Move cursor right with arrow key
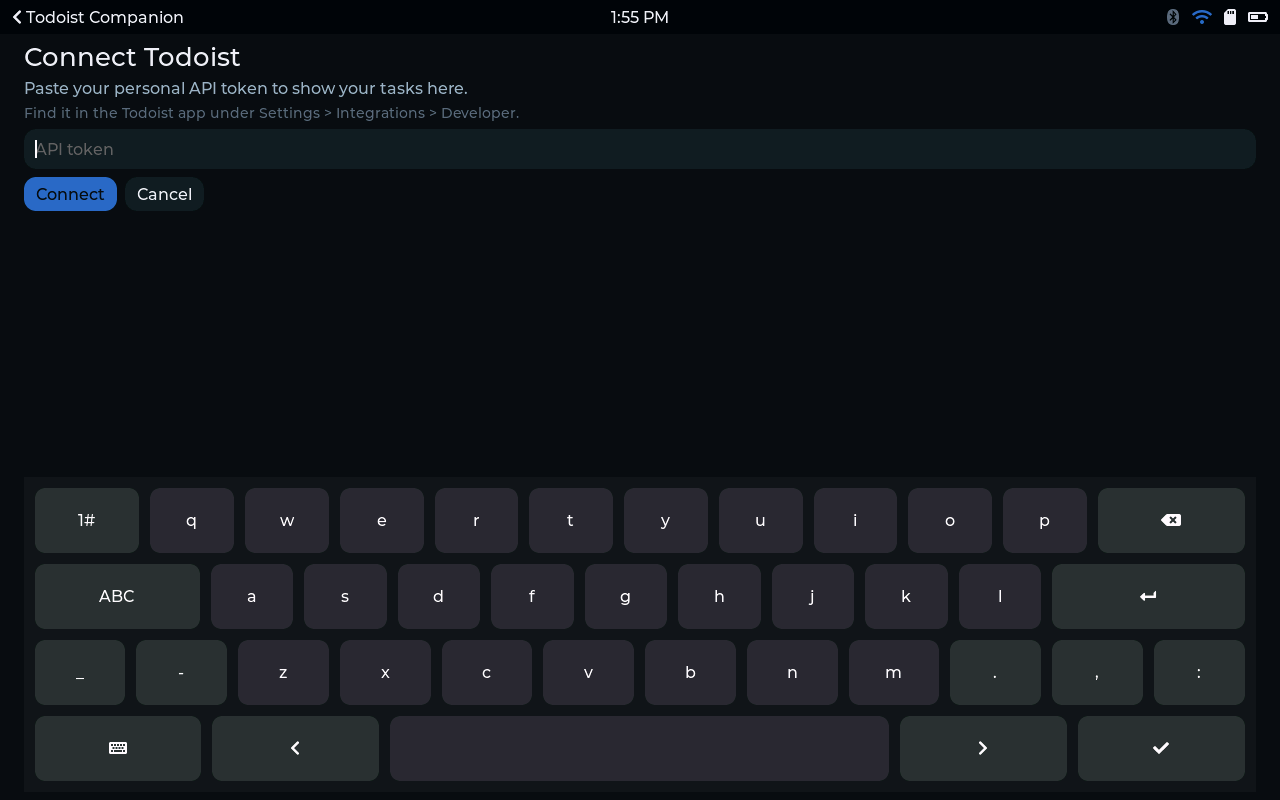1280x800 pixels. click(983, 748)
